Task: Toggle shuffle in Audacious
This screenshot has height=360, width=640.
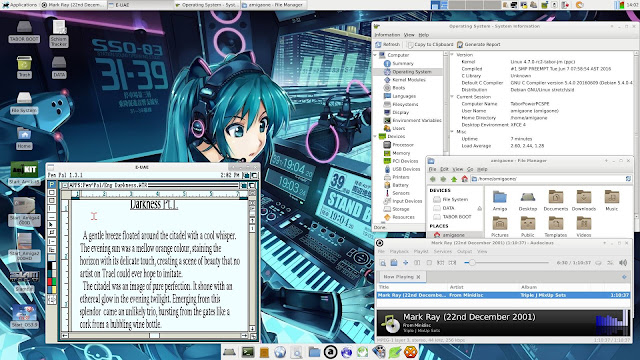Action: [610, 263]
